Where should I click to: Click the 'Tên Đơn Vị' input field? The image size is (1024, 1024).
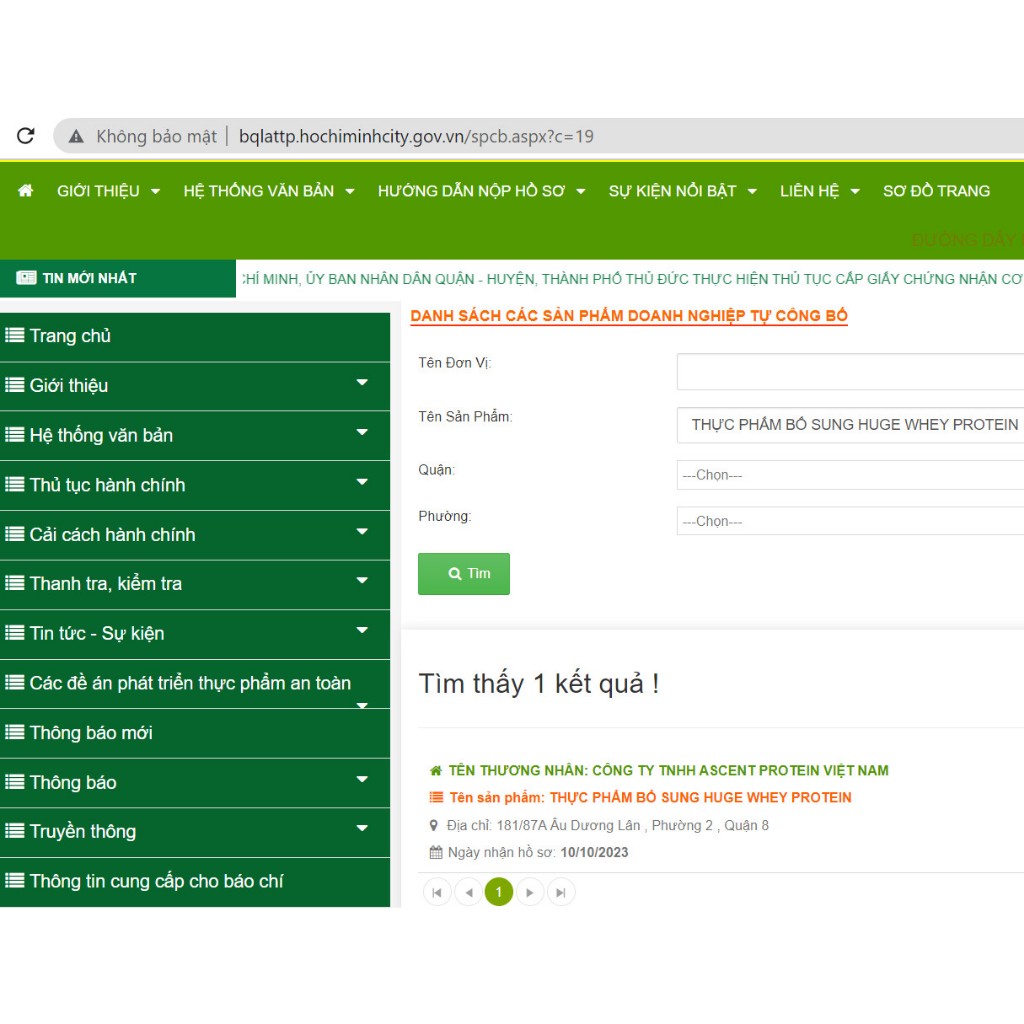pyautogui.click(x=850, y=372)
